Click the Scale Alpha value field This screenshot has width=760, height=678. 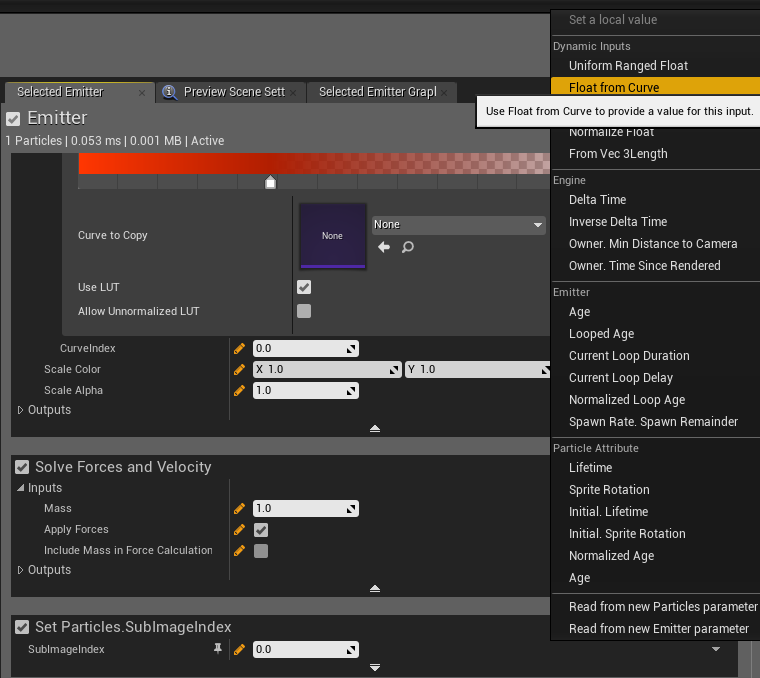pos(306,391)
